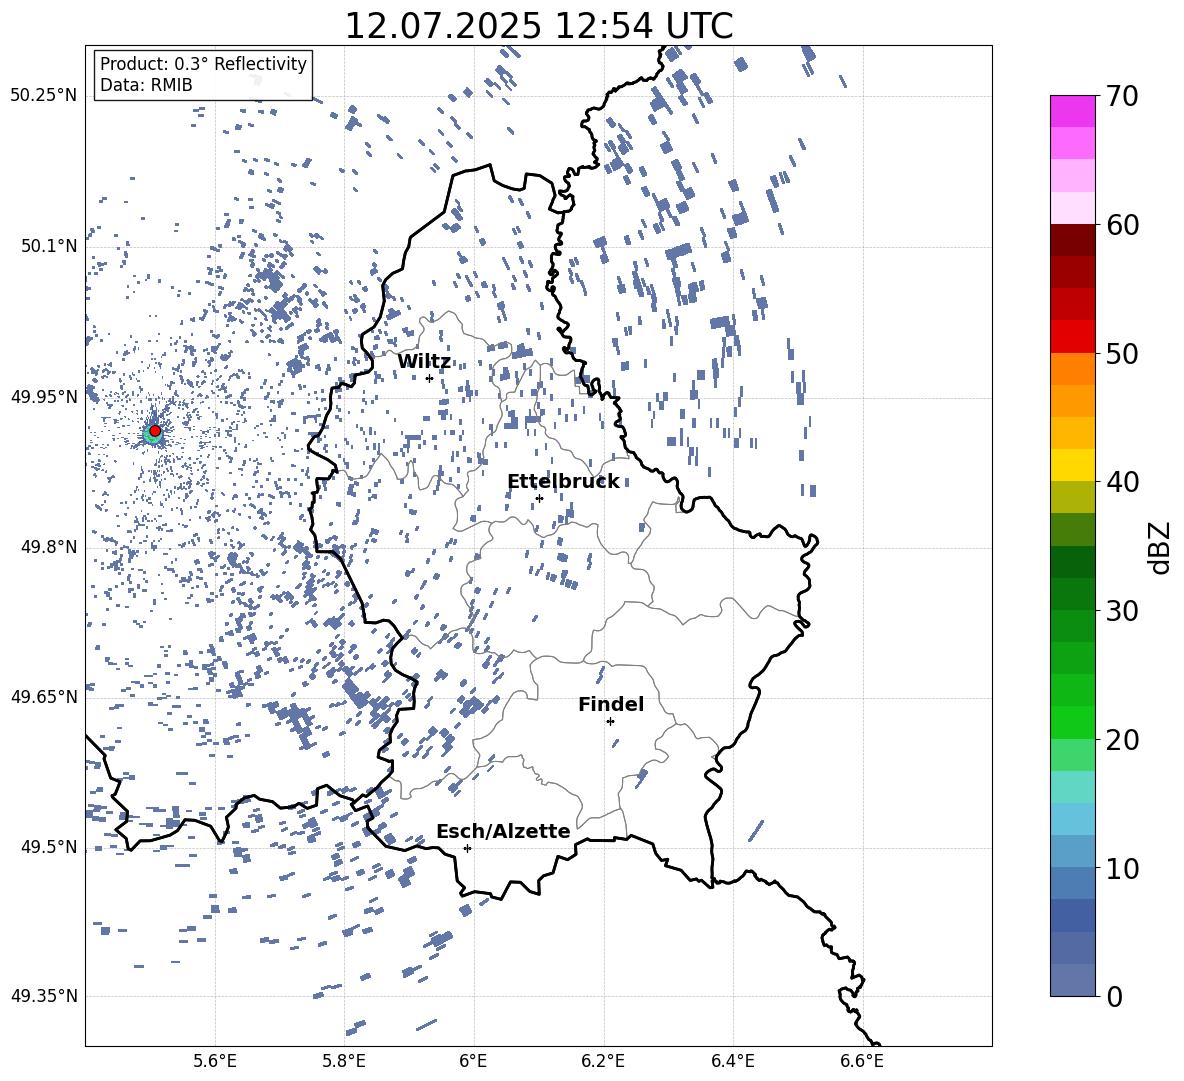Click the 6.6°E longitude label
Screen dimensions: 1184x1081
tap(862, 1061)
